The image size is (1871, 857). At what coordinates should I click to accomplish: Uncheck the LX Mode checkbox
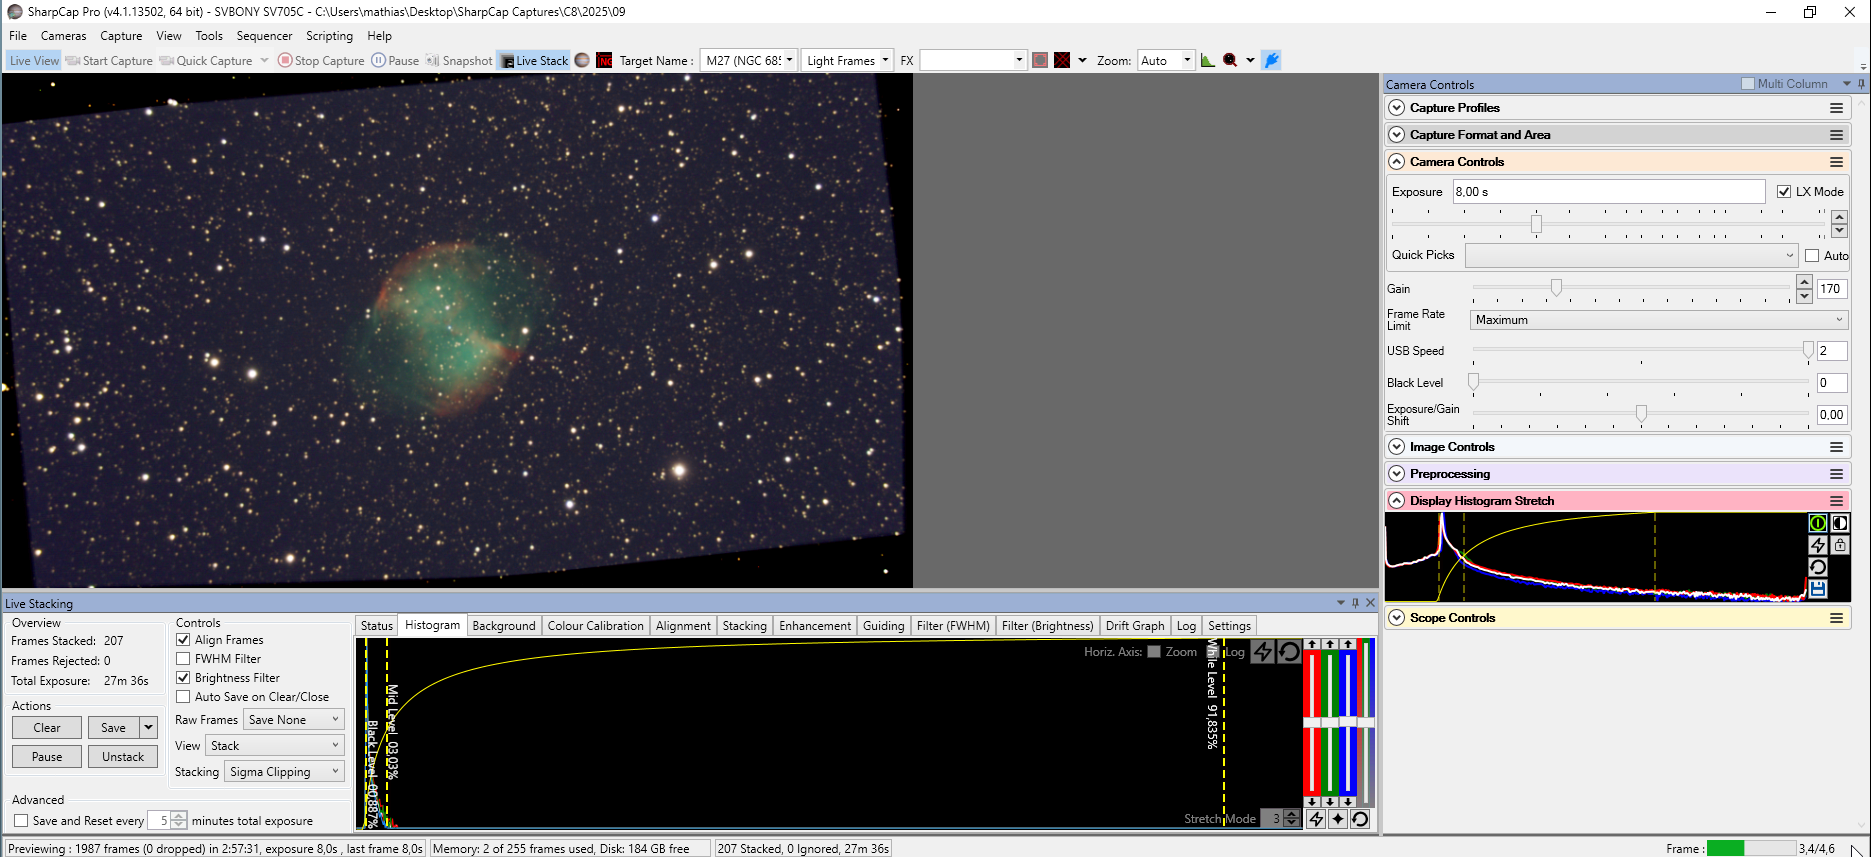1784,192
